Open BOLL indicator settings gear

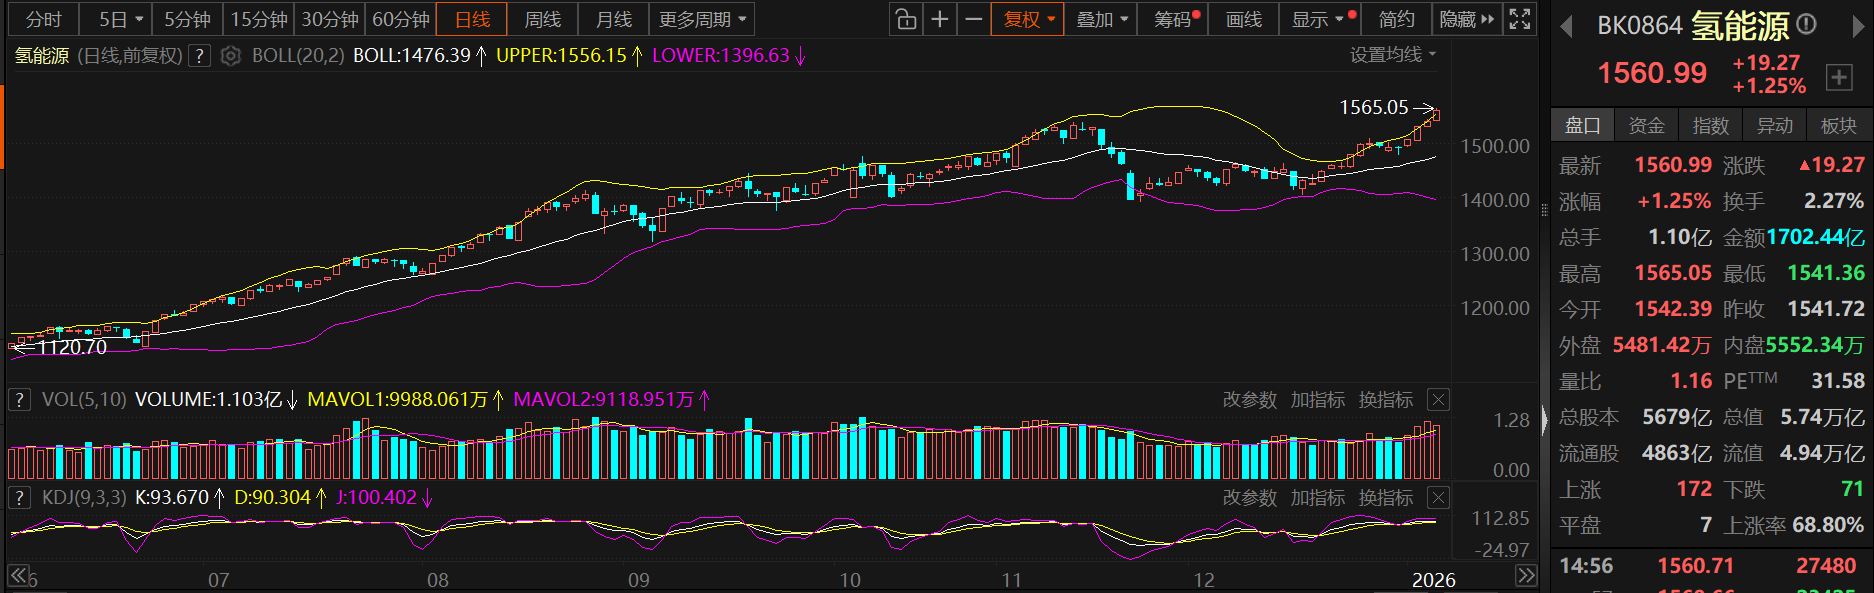231,56
